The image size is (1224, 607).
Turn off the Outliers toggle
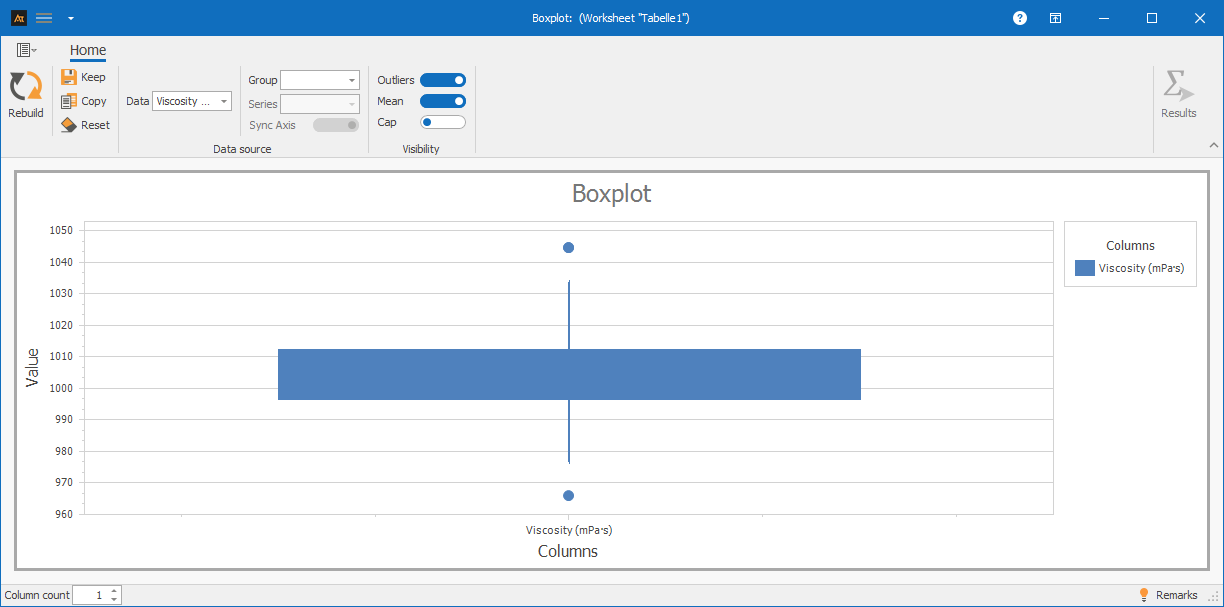tap(442, 80)
